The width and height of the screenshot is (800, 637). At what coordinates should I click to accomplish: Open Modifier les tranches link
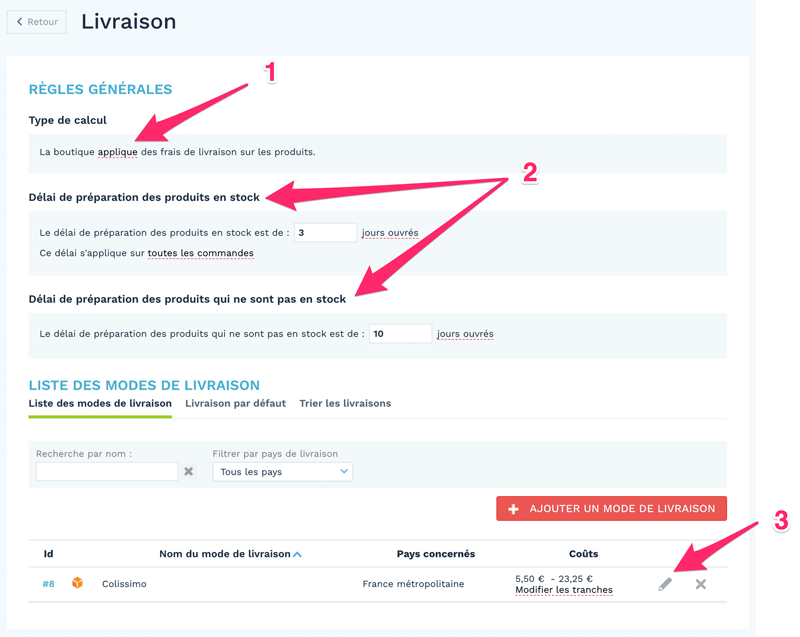click(x=564, y=590)
